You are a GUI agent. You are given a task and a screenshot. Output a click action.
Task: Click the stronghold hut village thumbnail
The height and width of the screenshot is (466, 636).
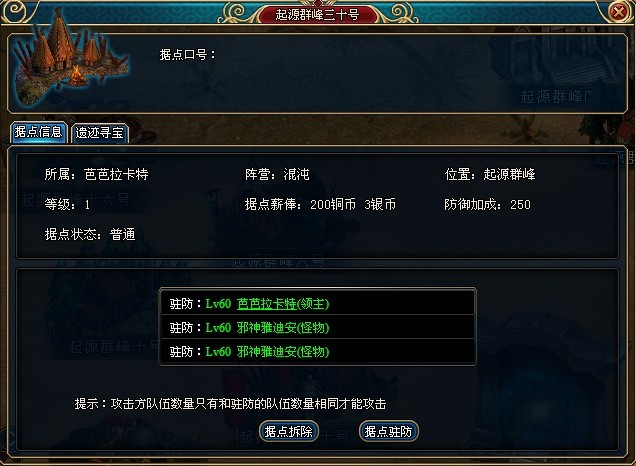point(69,59)
